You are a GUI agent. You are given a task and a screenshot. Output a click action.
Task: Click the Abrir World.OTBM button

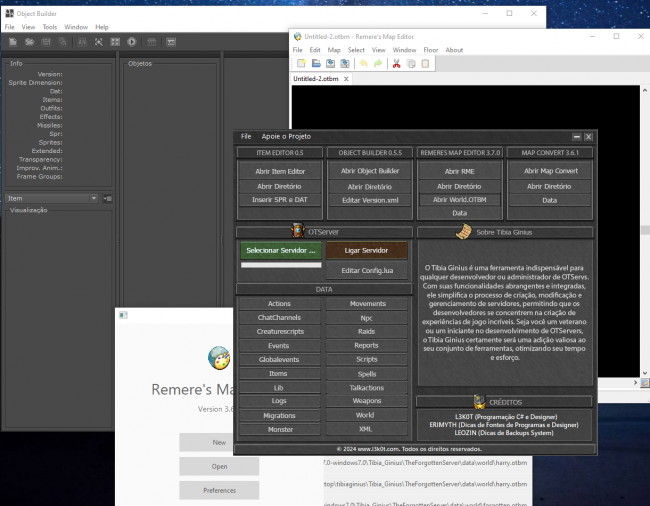pyautogui.click(x=460, y=200)
